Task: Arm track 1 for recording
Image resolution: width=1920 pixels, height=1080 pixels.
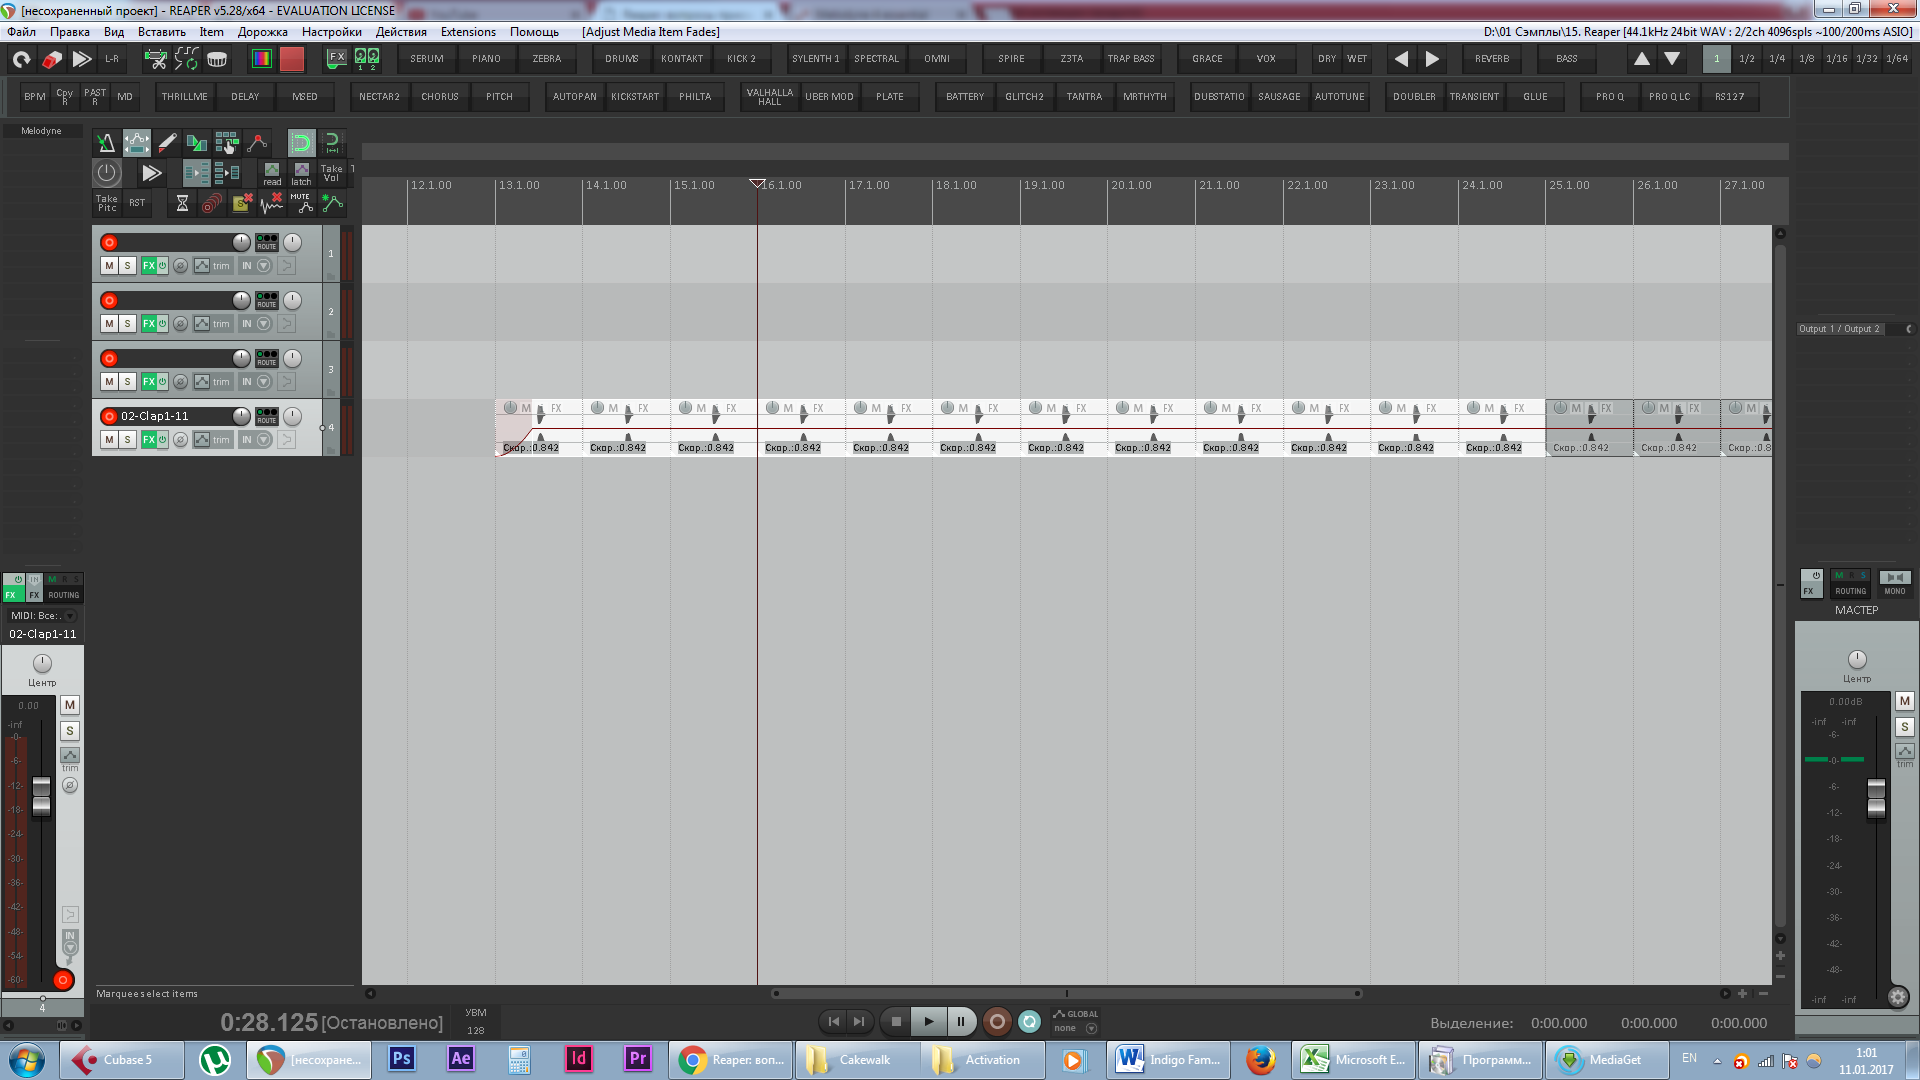Action: pos(110,243)
